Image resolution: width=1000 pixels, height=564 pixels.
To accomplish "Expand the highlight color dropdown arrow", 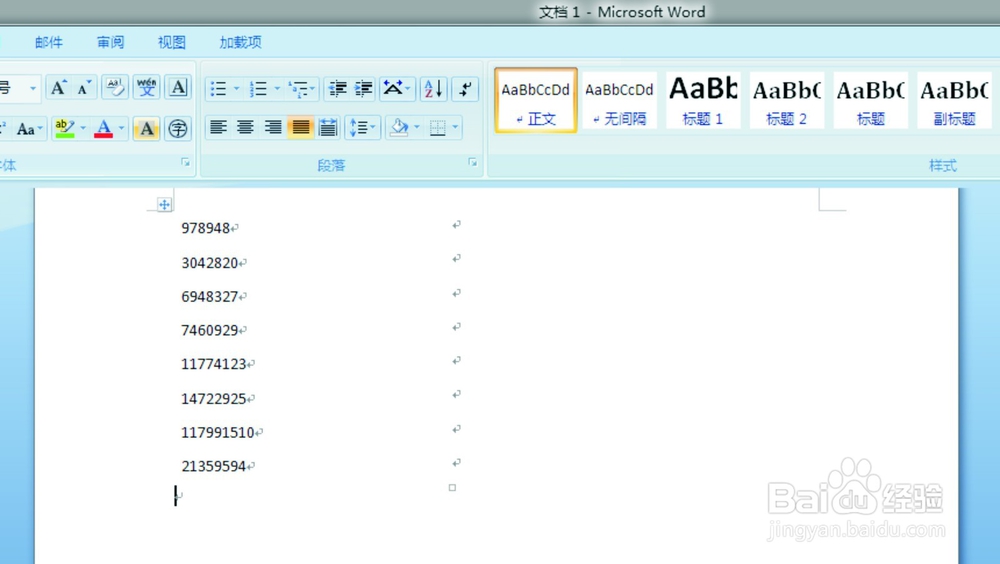I will (83, 128).
